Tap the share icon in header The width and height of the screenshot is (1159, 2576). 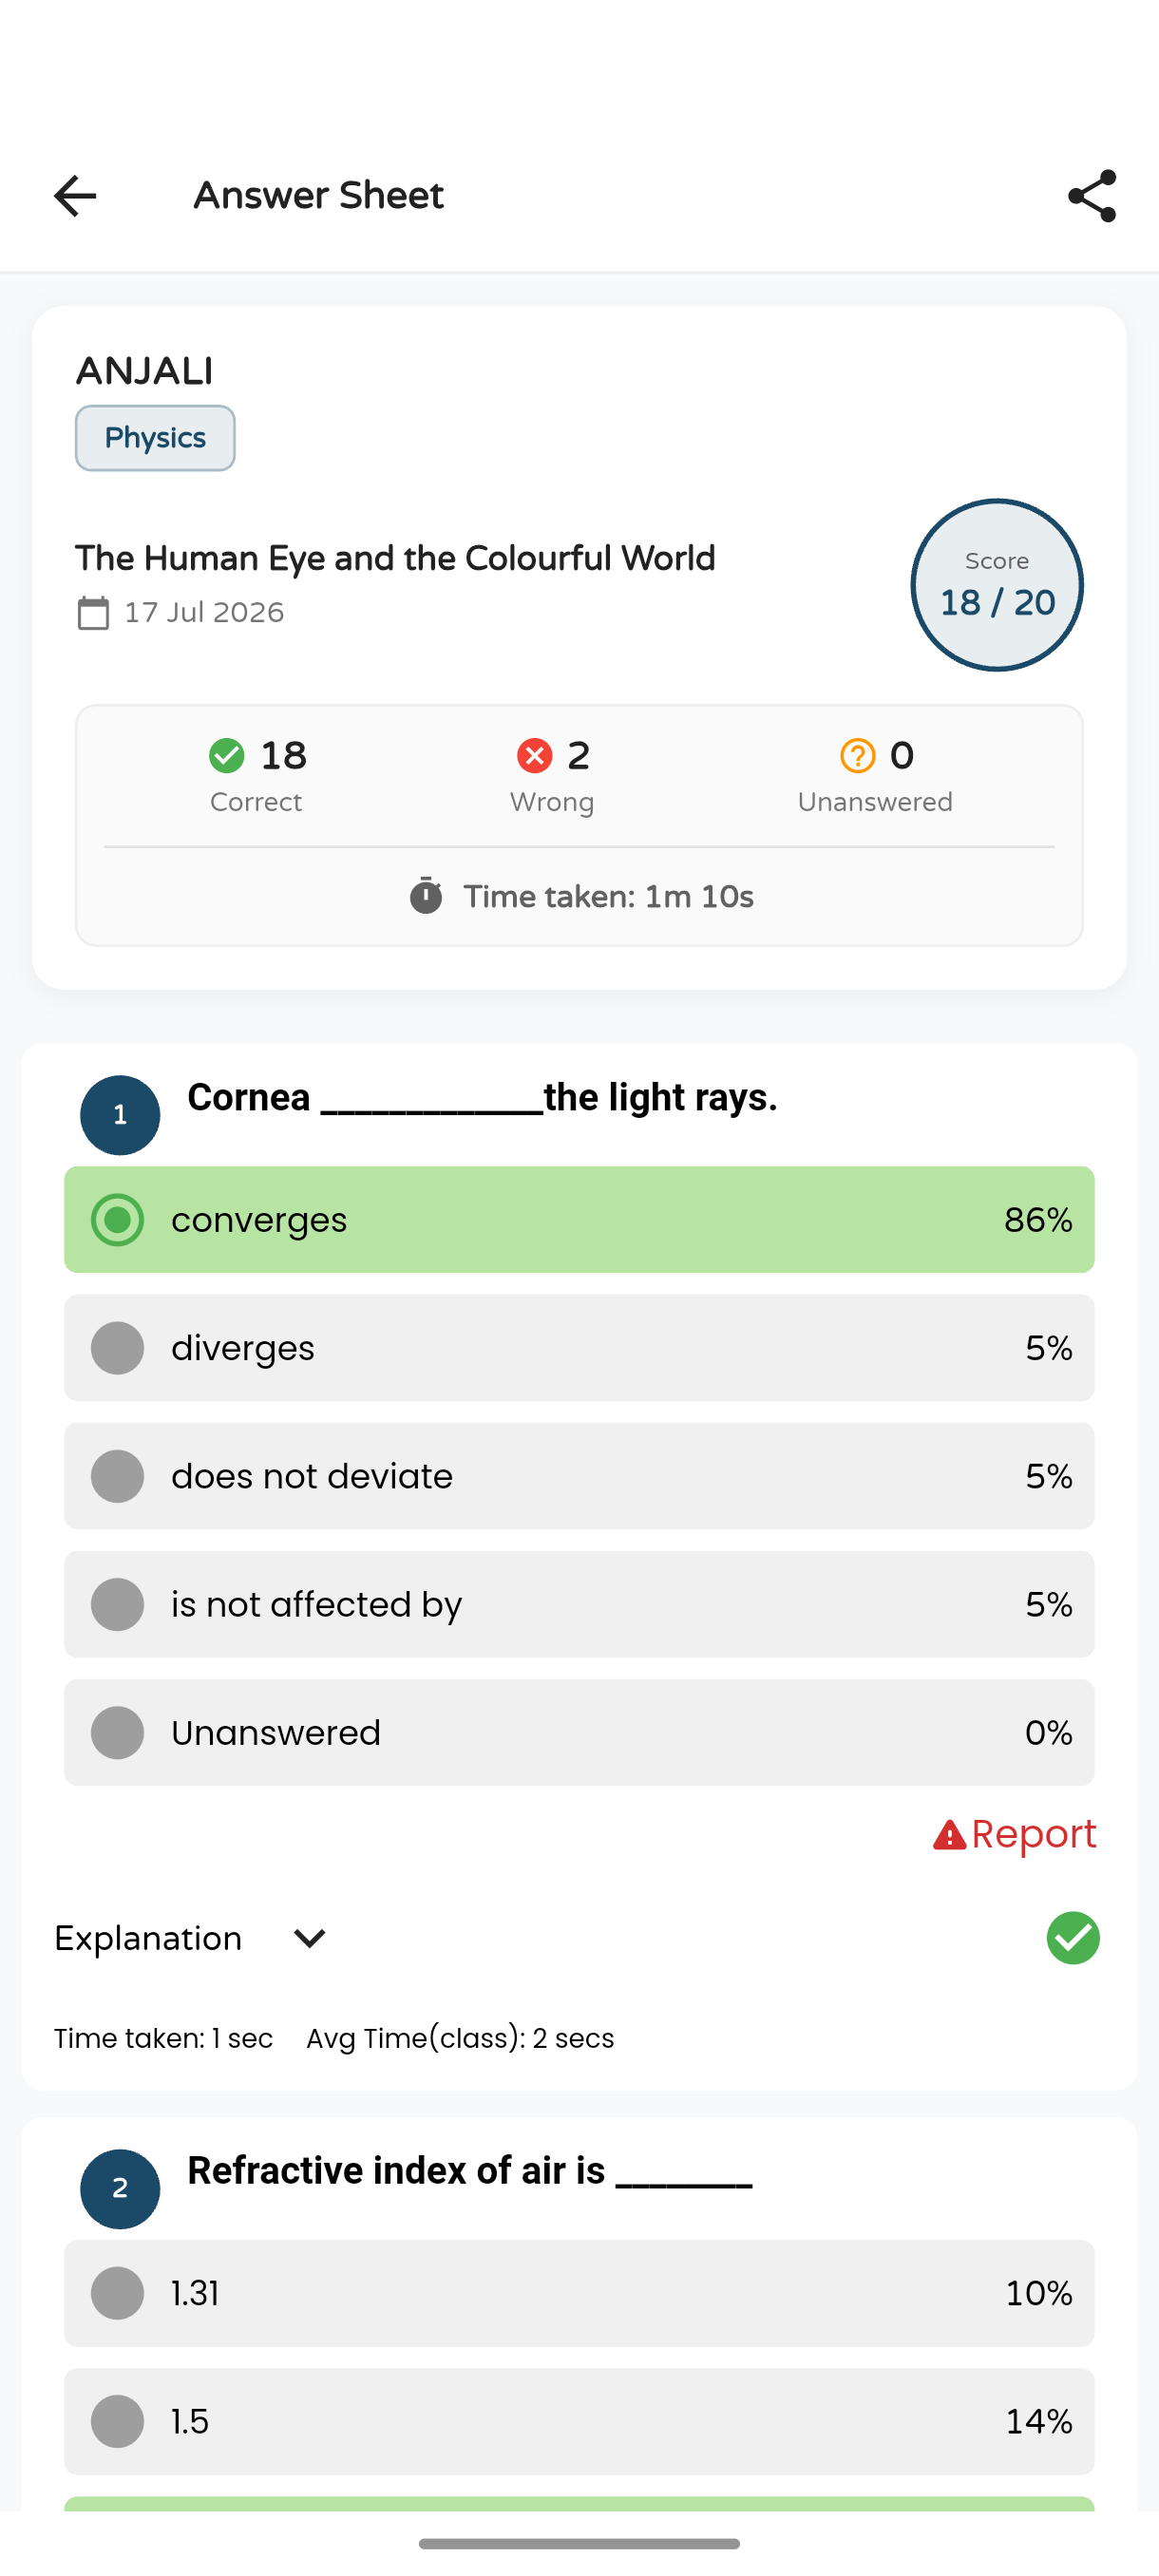[x=1091, y=196]
